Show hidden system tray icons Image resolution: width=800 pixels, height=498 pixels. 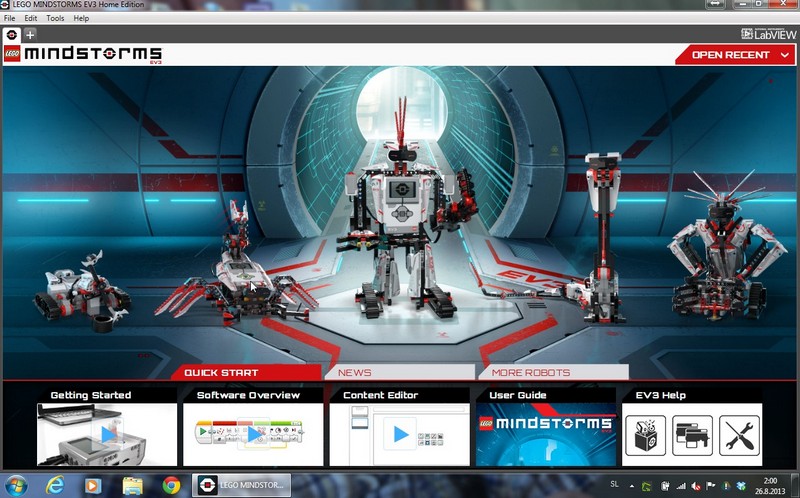click(x=632, y=486)
